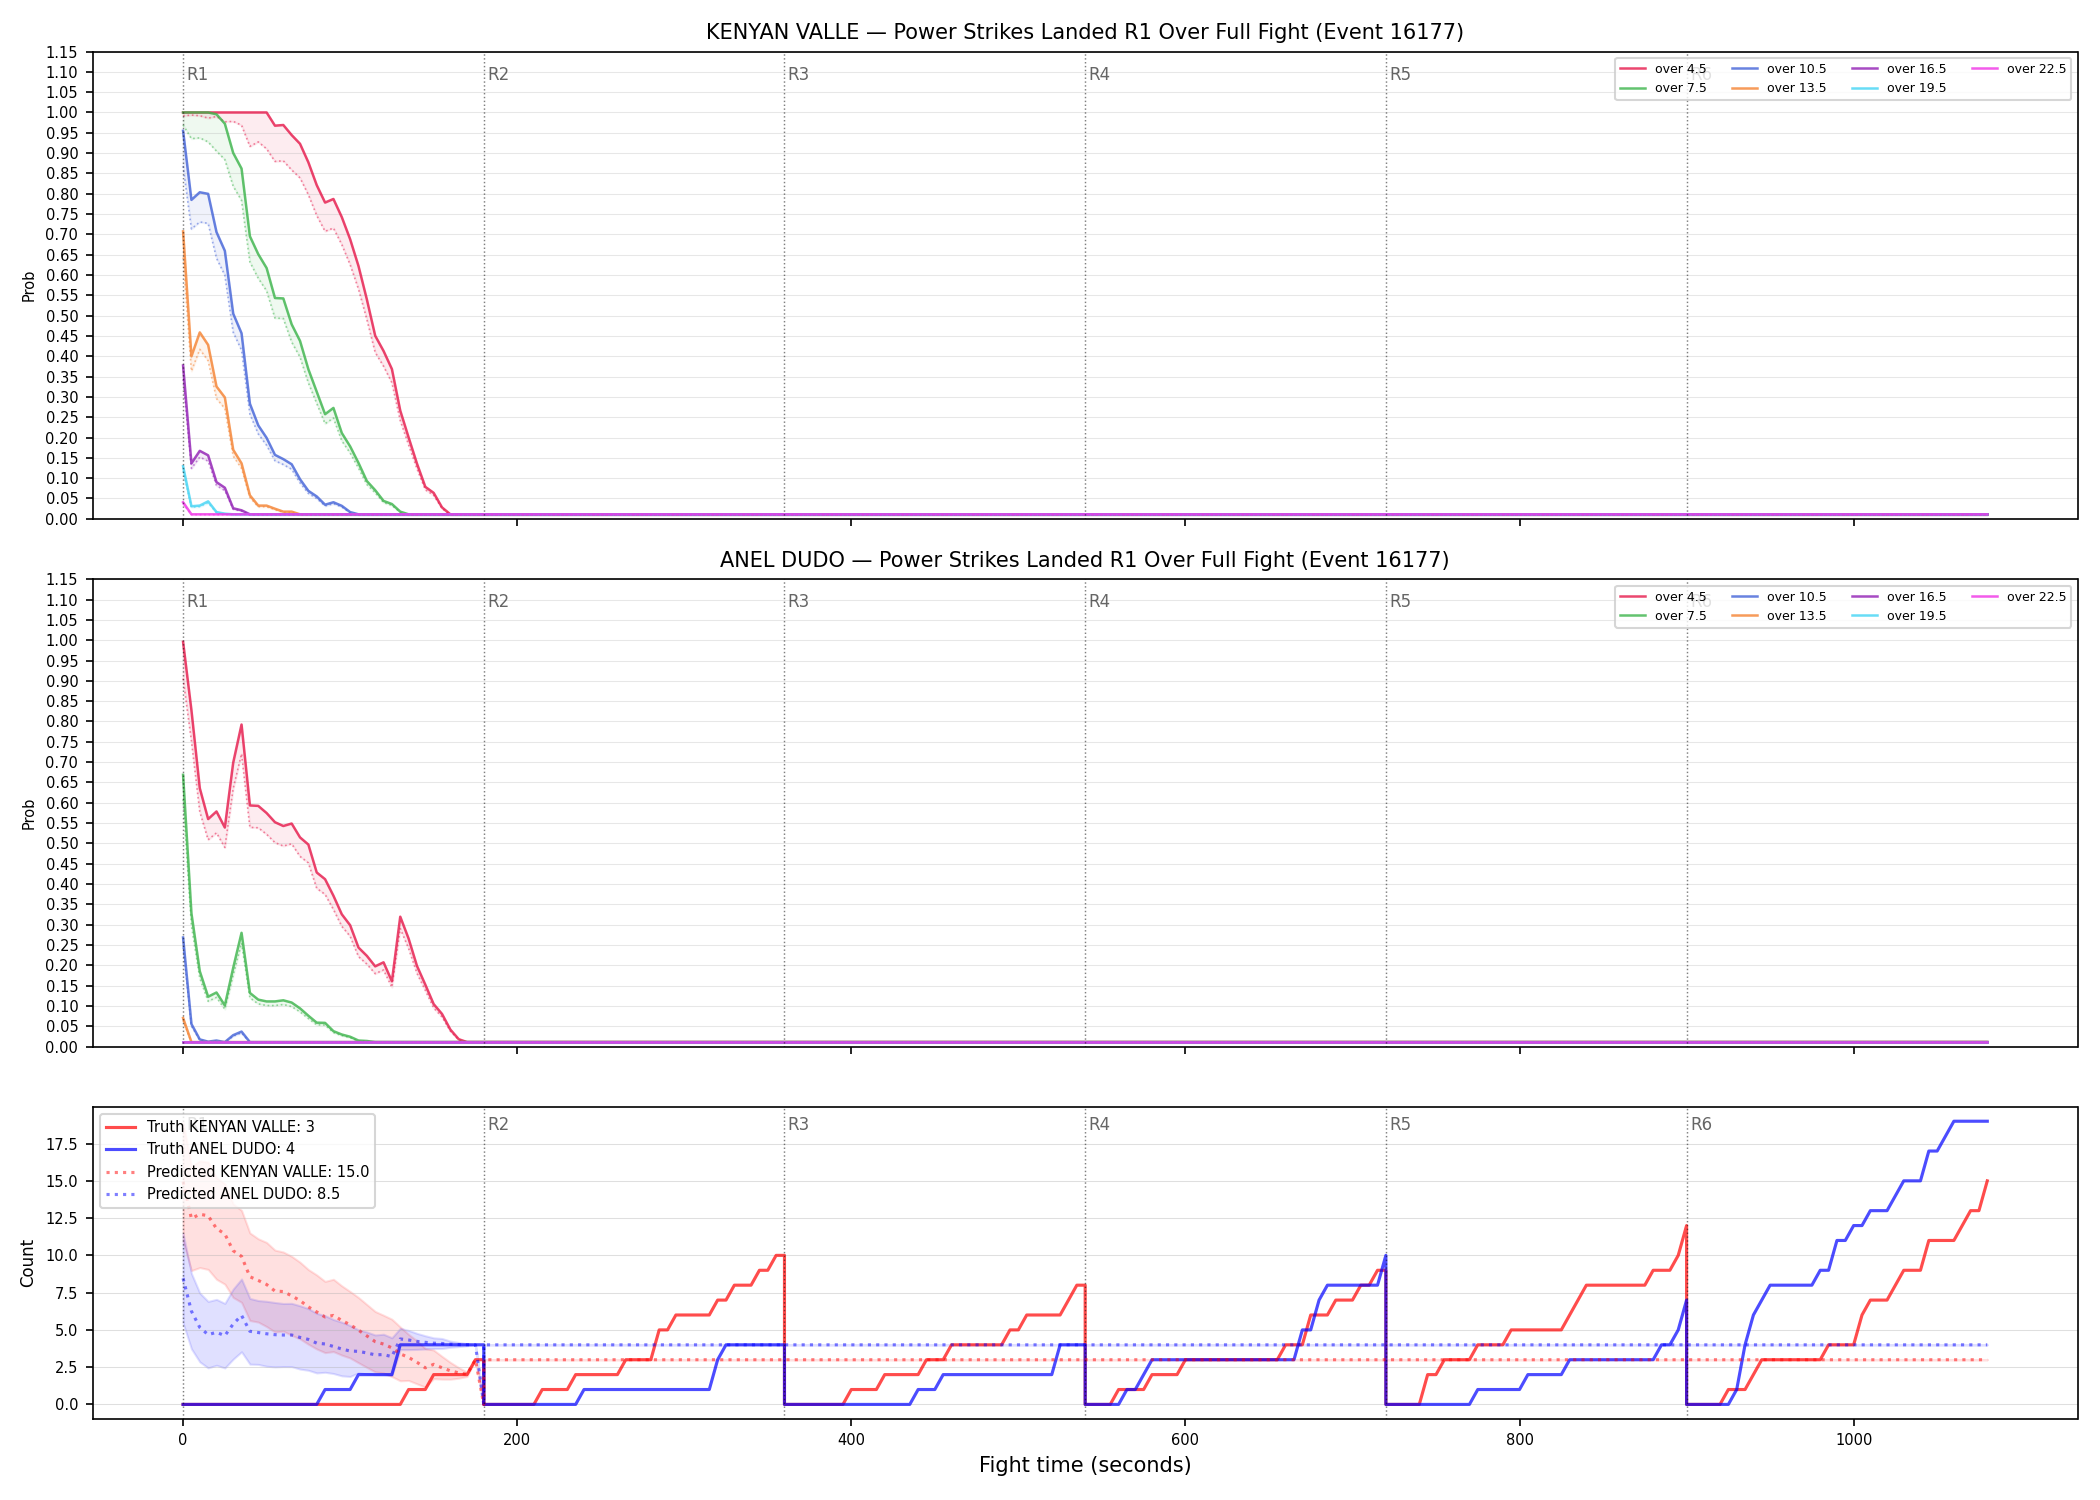The width and height of the screenshot is (2100, 1500).
Task: Click the ANEL DUDO chart title
Action: [1084, 560]
